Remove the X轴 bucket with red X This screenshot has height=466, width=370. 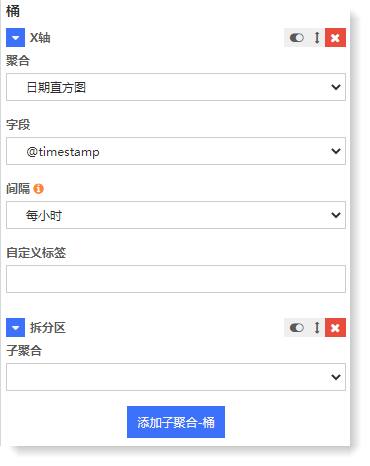335,38
